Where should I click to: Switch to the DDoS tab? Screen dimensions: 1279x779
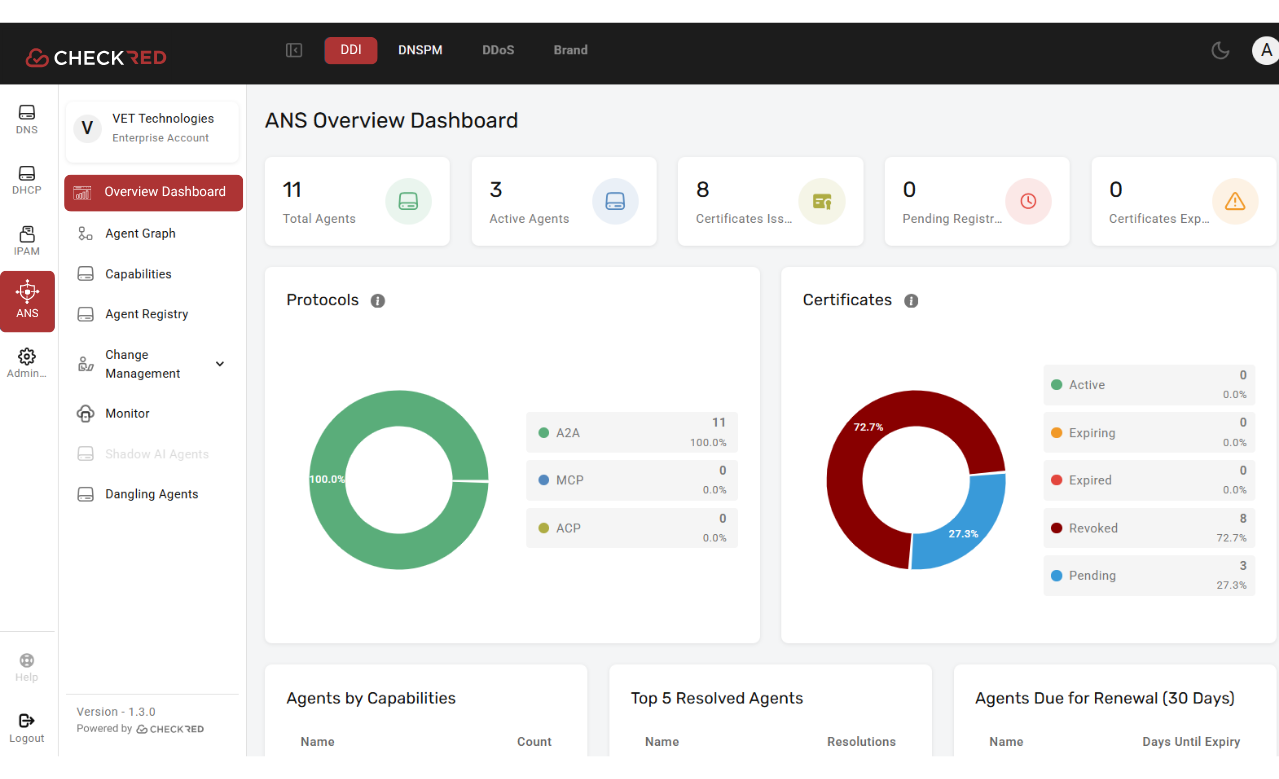498,50
